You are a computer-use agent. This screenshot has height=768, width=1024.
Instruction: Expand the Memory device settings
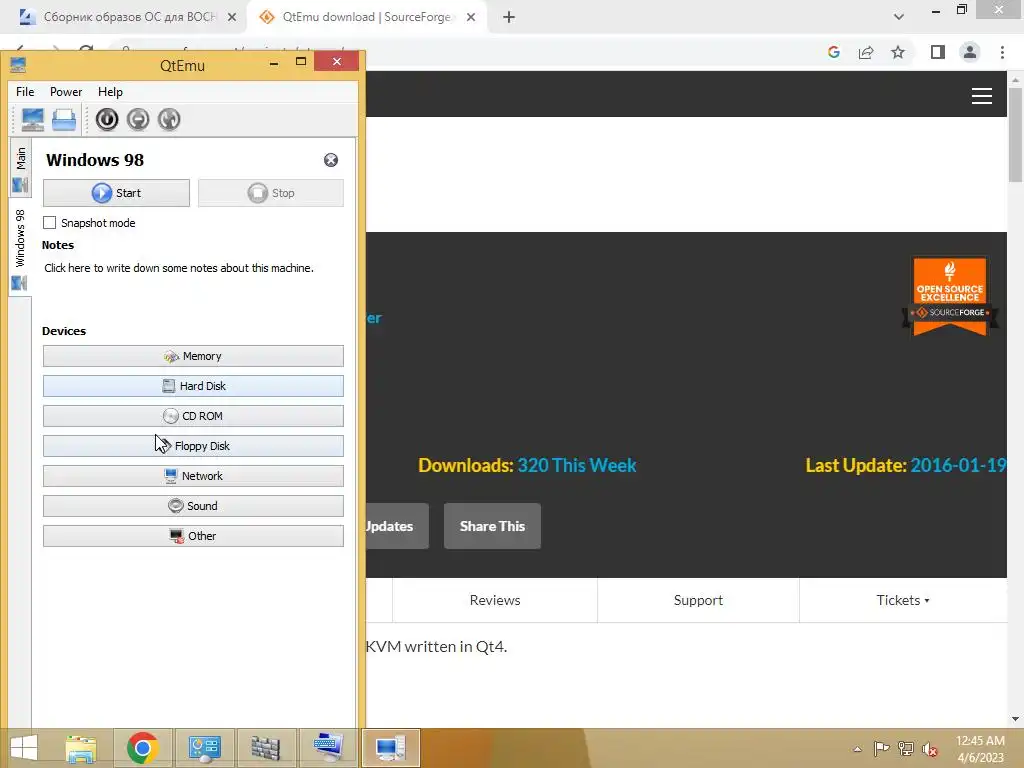tap(193, 357)
